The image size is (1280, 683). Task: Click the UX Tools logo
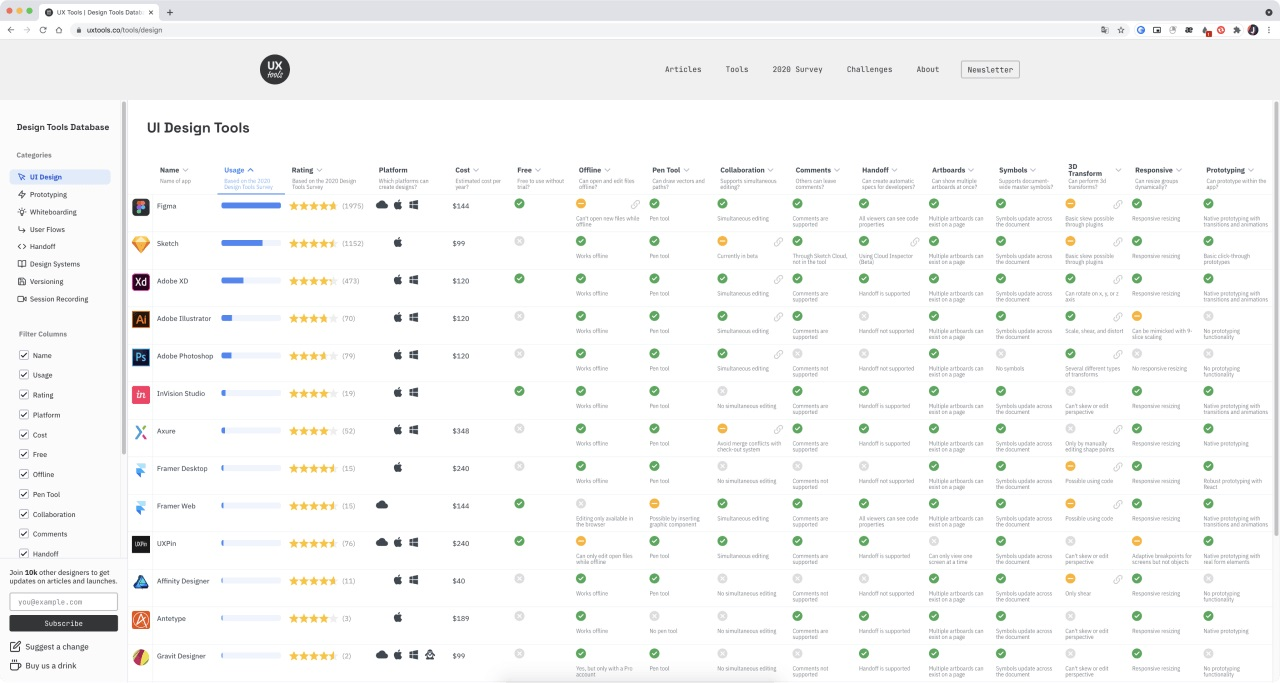(275, 69)
